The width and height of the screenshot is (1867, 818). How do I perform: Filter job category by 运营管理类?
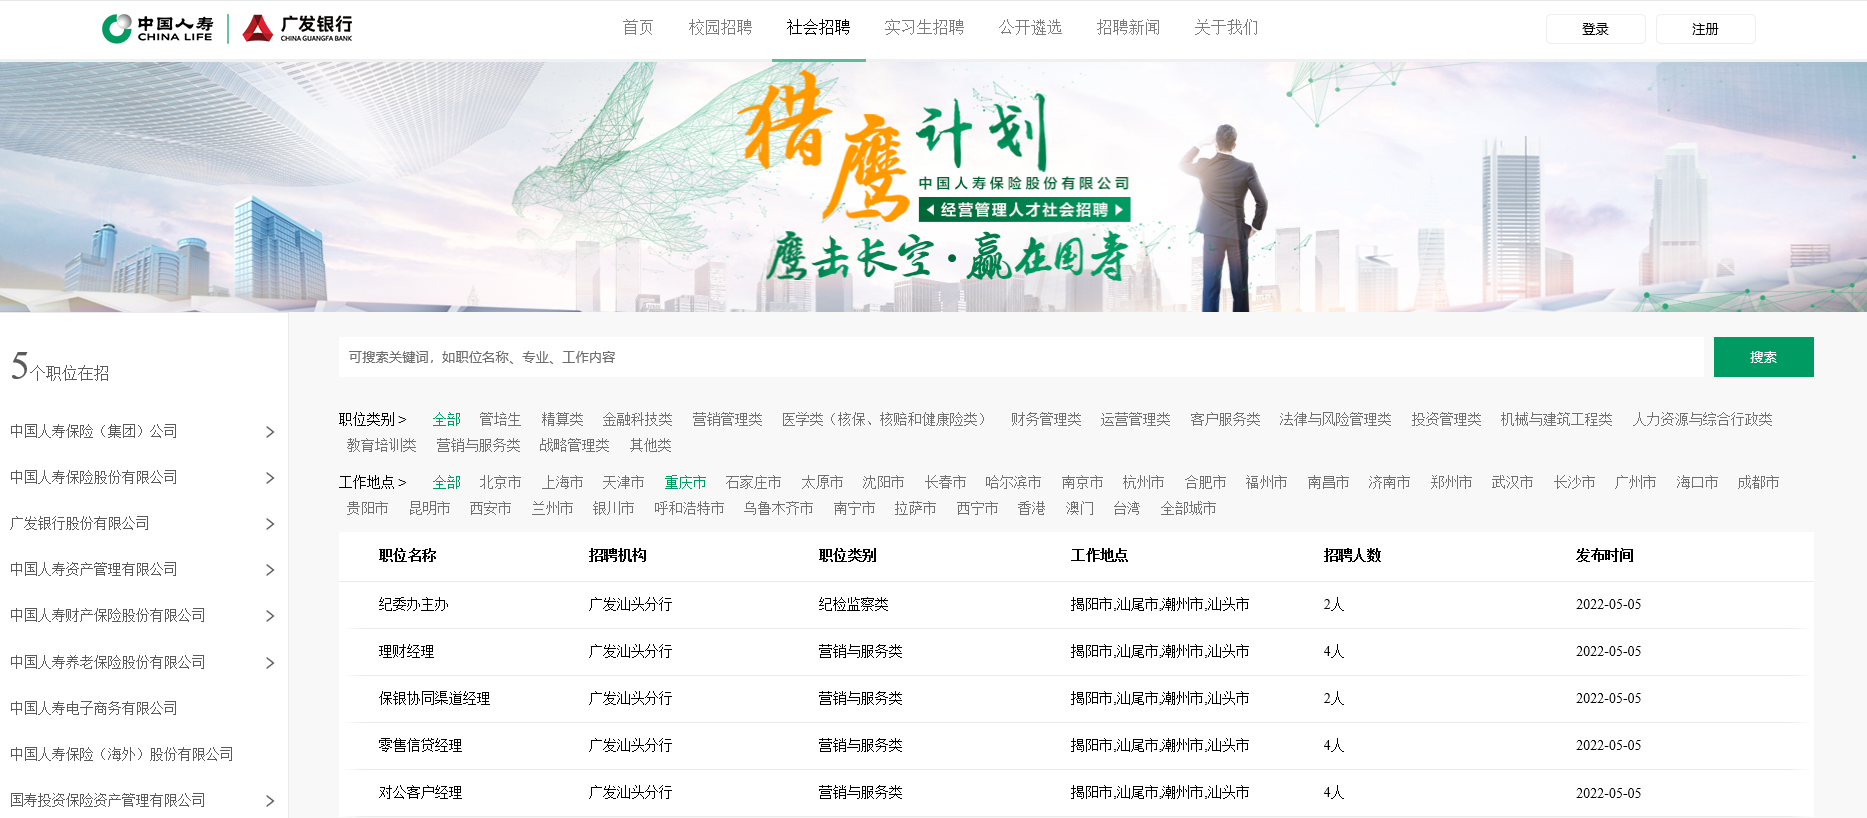1135,419
